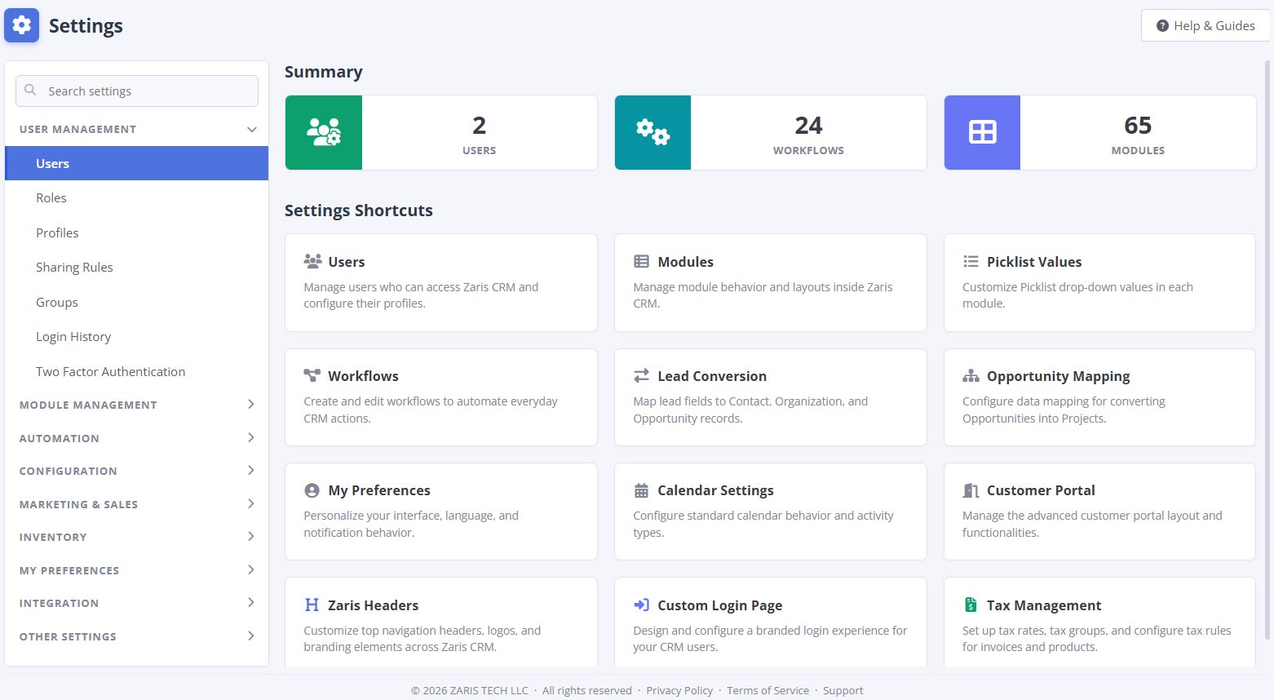Click the My Preferences person icon
1274x700 pixels.
point(312,490)
